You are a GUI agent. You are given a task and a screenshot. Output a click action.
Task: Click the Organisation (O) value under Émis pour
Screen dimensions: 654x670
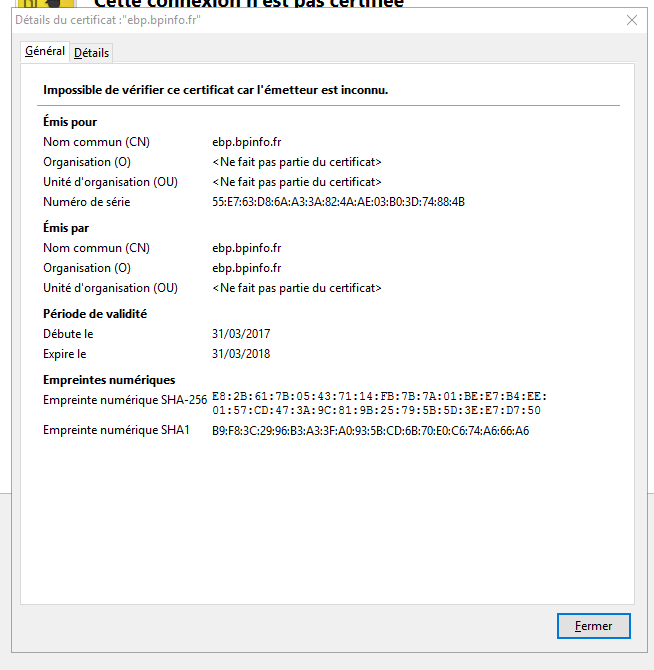coord(297,162)
